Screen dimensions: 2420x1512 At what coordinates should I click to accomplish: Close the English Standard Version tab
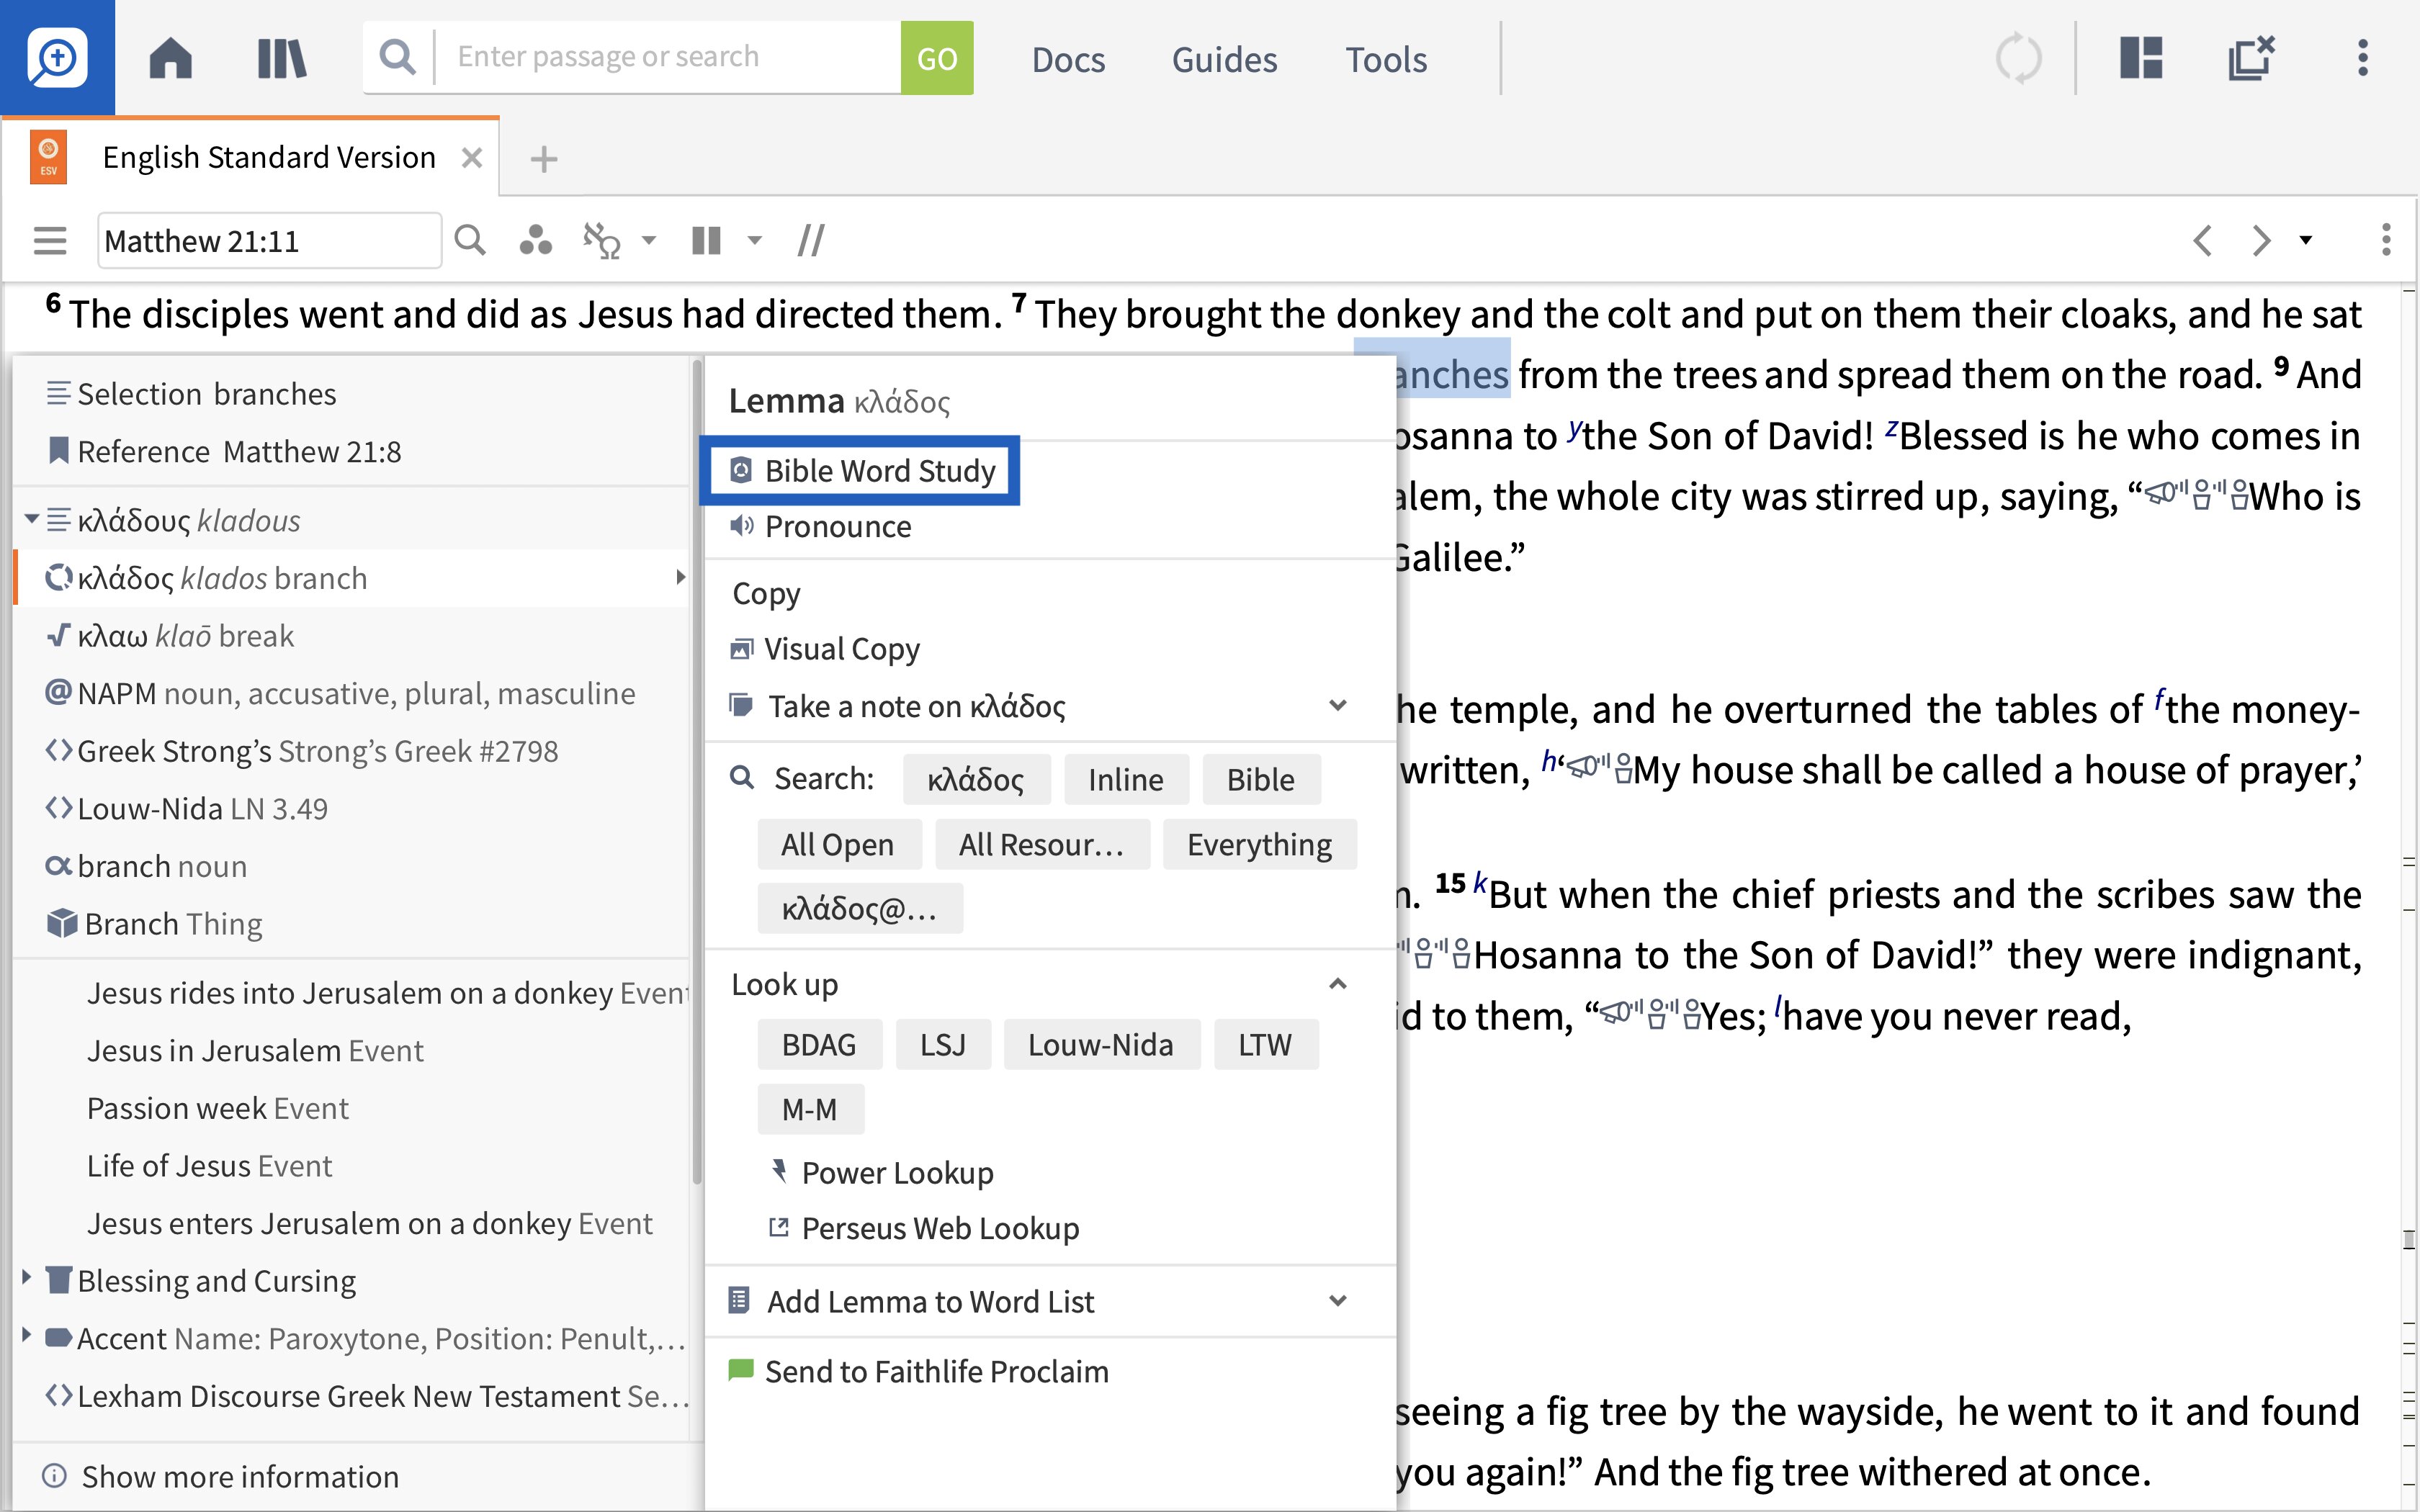pyautogui.click(x=472, y=158)
